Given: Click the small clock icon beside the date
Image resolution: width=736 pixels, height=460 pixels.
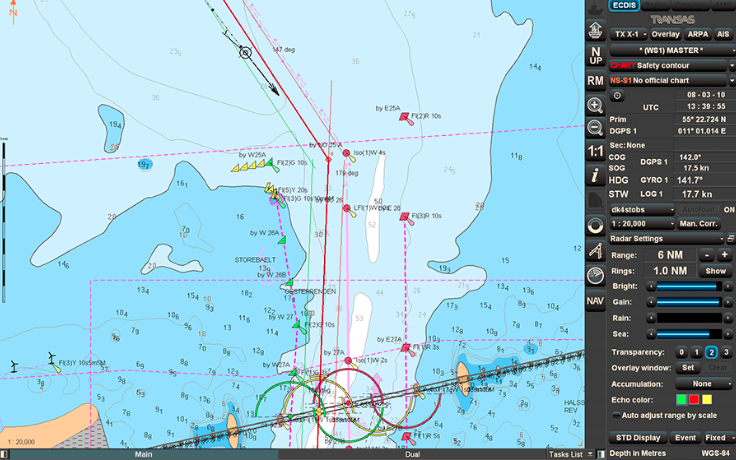Looking at the screenshot, I should pyautogui.click(x=617, y=95).
